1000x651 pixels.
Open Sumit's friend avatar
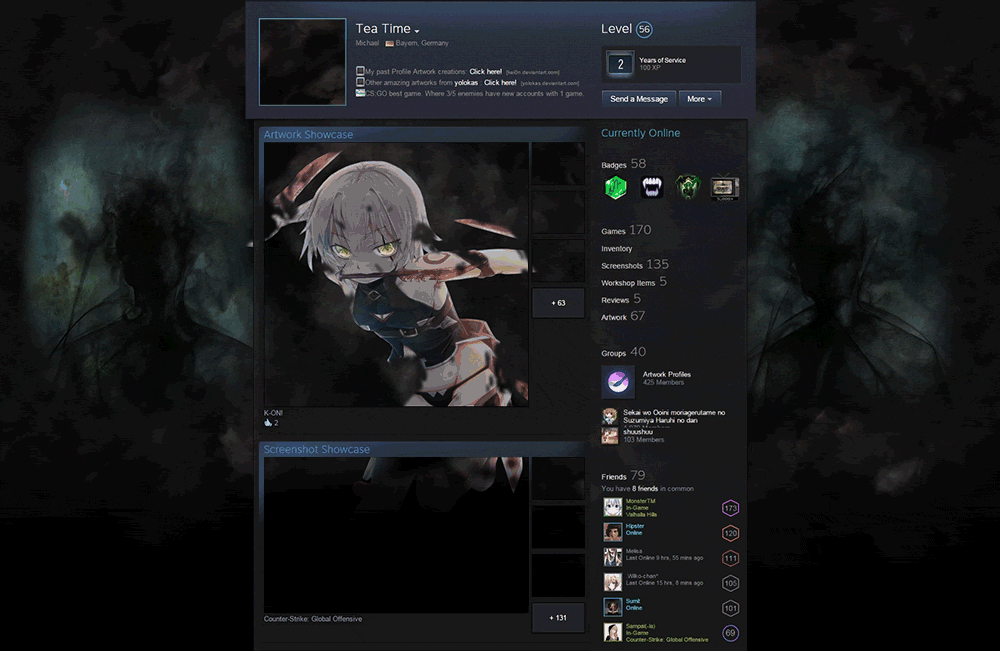click(613, 607)
